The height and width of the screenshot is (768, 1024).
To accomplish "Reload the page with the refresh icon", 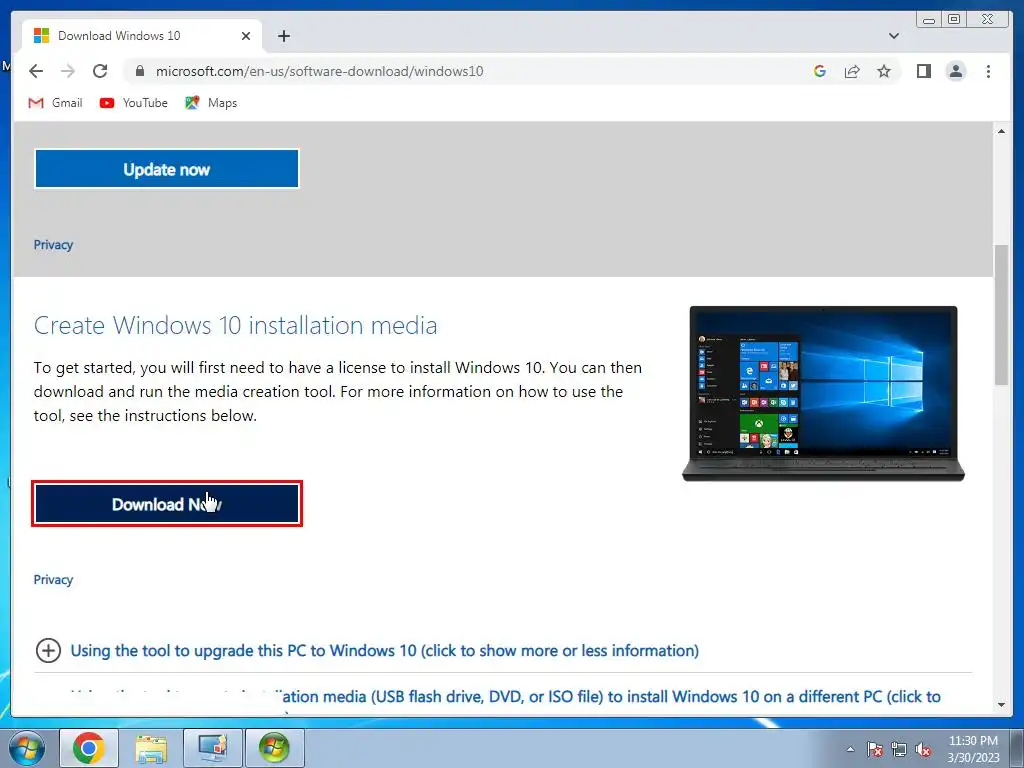I will (100, 71).
